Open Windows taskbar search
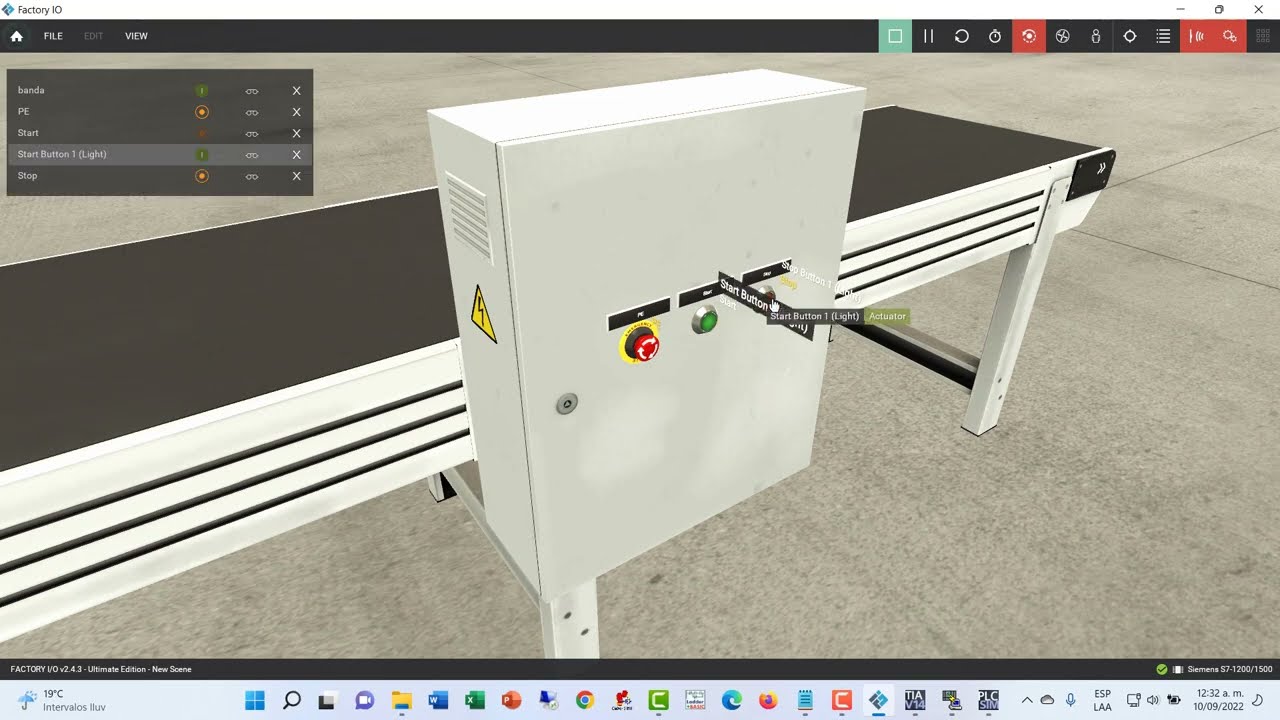The height and width of the screenshot is (720, 1280). point(292,700)
